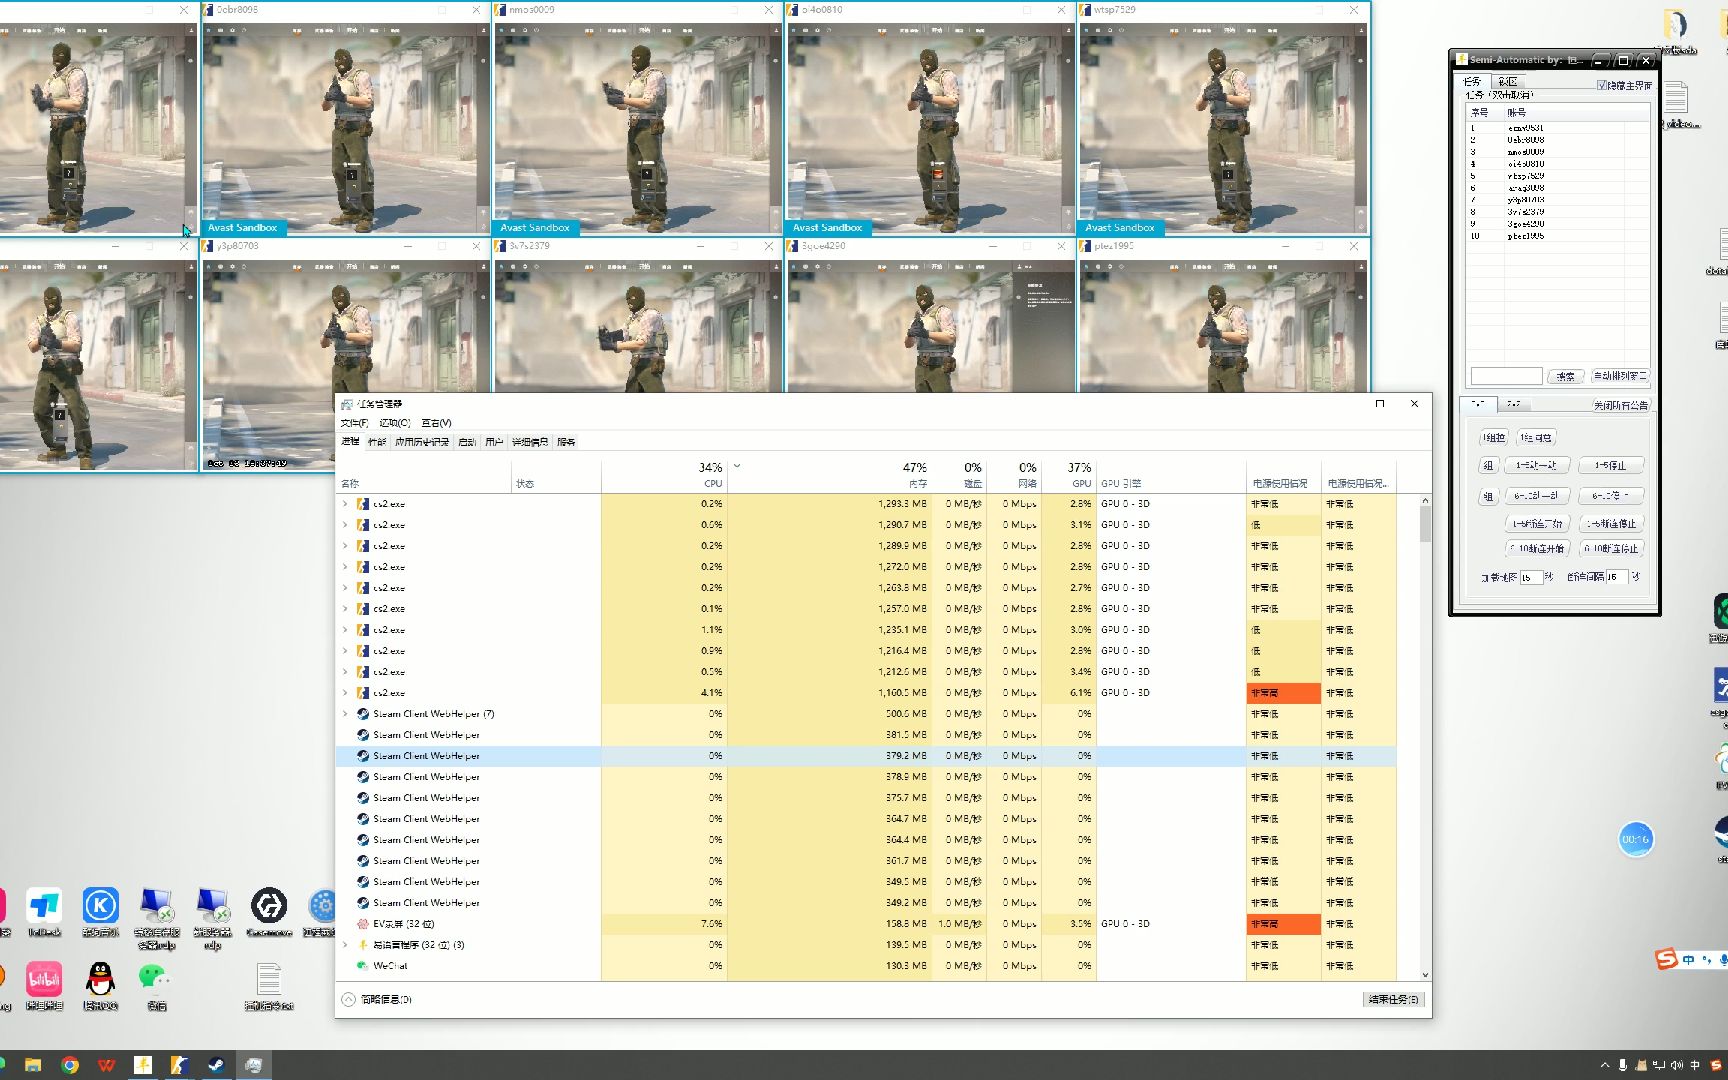1728x1080 pixels.
Task: Click the 1-5停止 button
Action: (1610, 466)
